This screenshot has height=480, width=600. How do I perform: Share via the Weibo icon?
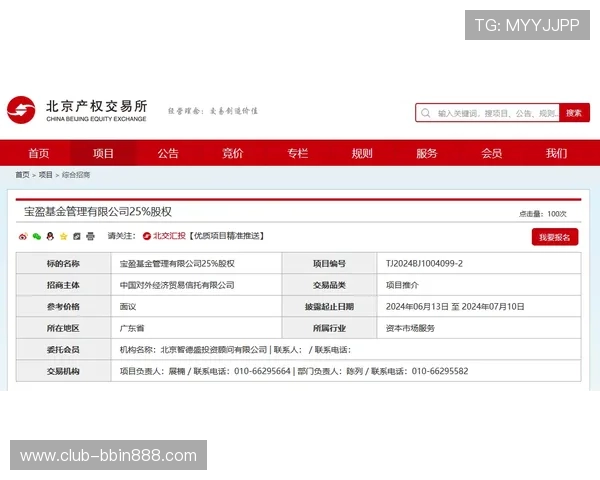pos(23,236)
